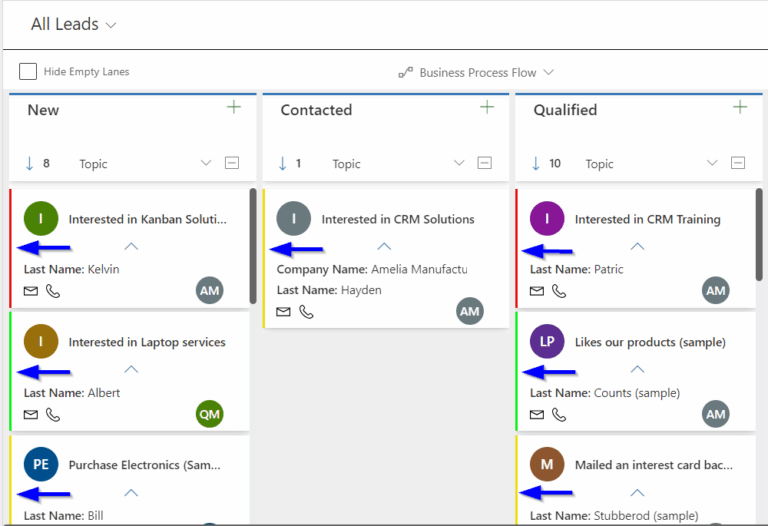Open the All Leads view selector
The width and height of the screenshot is (768, 526).
click(73, 24)
